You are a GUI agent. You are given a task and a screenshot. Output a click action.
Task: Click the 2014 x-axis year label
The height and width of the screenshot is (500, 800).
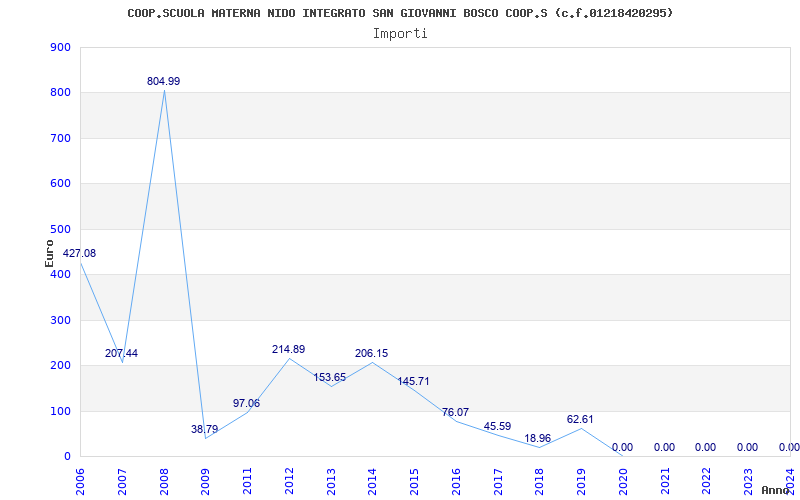pyautogui.click(x=372, y=481)
